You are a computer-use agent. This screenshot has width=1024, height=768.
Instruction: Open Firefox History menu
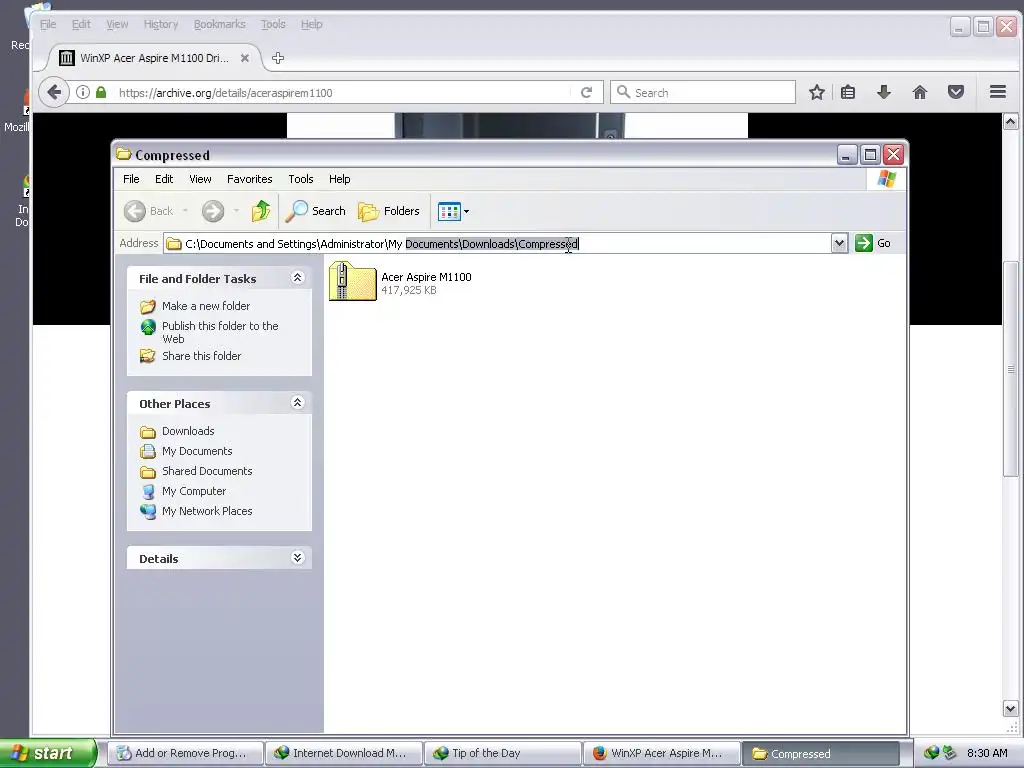[161, 24]
